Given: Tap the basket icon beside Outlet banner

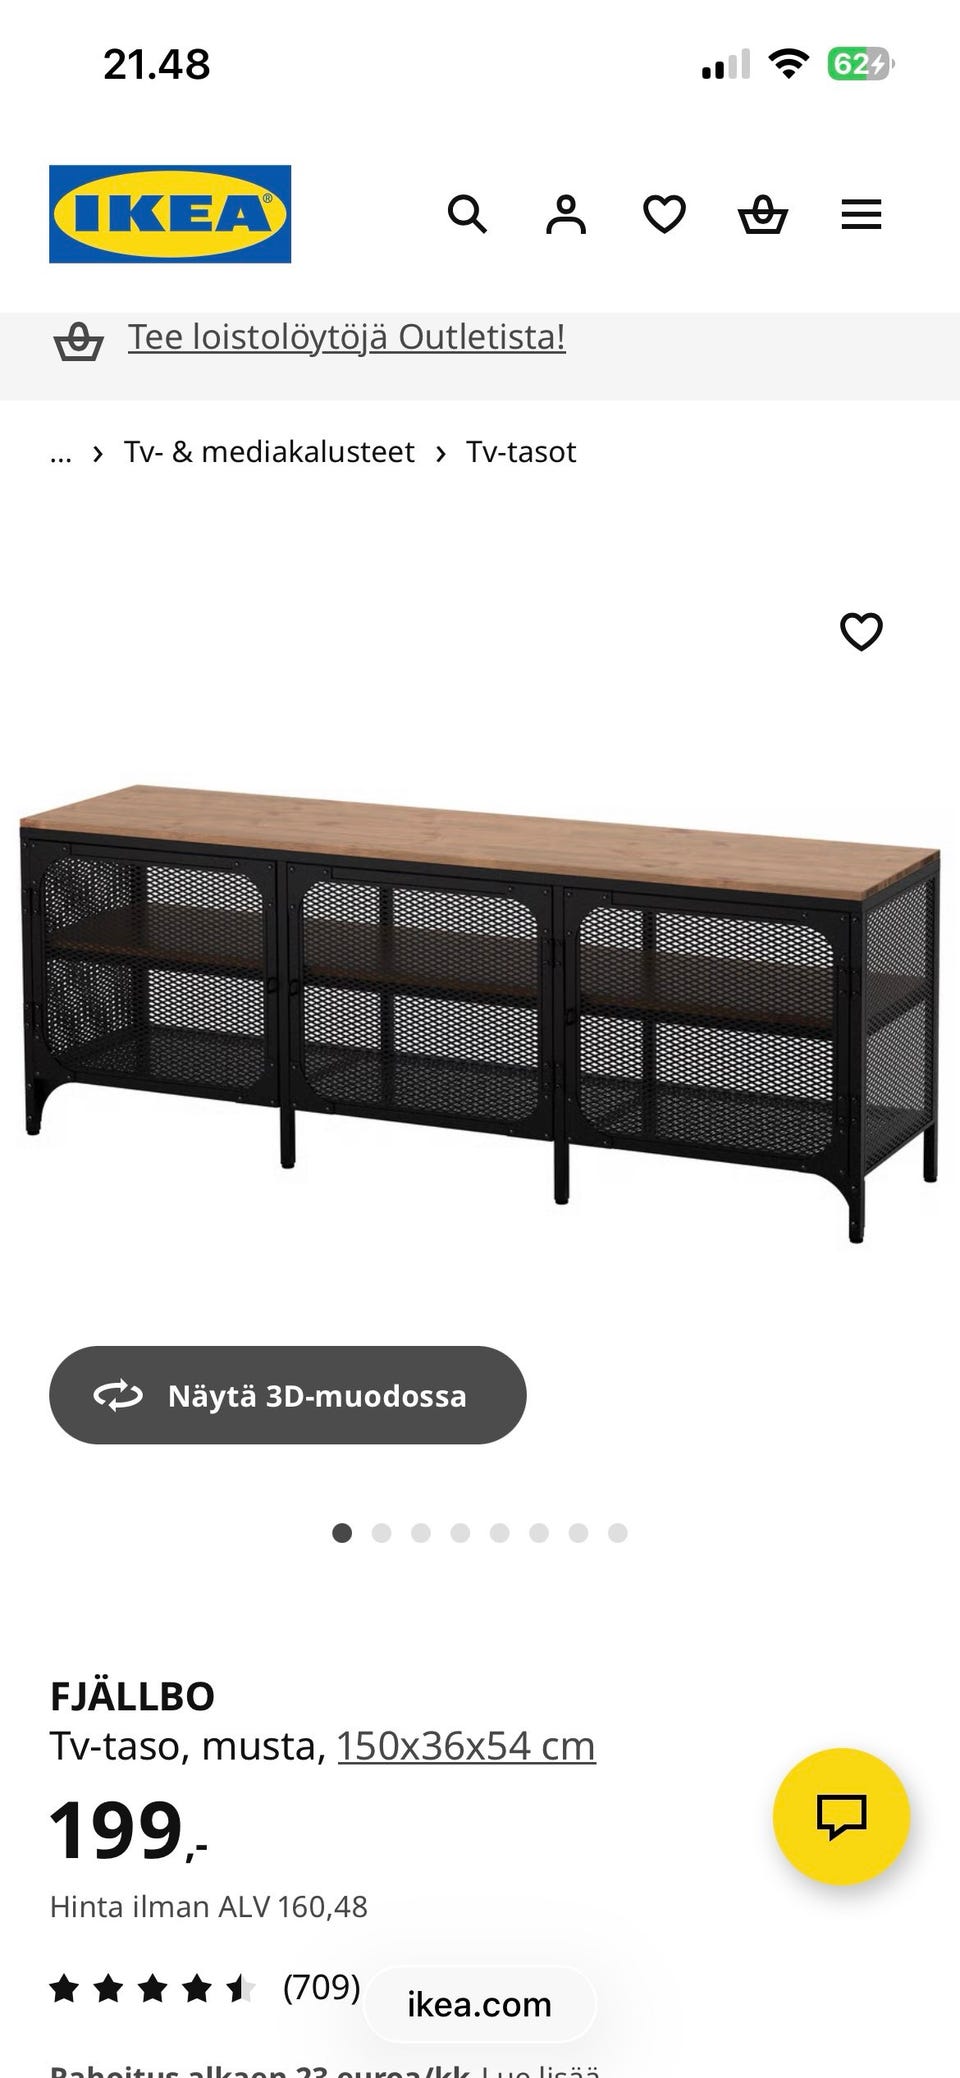Looking at the screenshot, I should (78, 341).
